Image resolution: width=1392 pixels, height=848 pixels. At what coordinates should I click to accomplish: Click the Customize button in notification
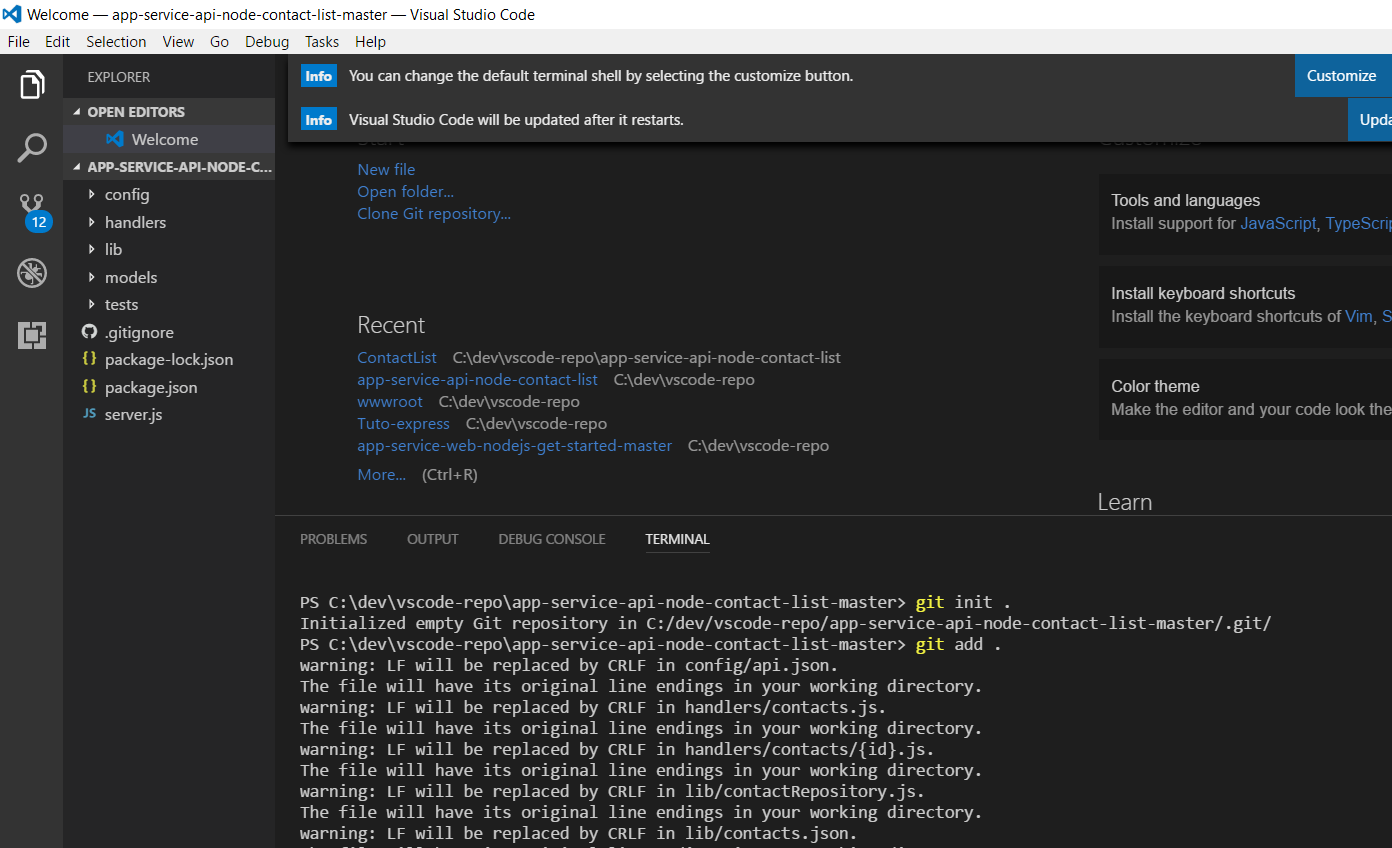point(1342,76)
